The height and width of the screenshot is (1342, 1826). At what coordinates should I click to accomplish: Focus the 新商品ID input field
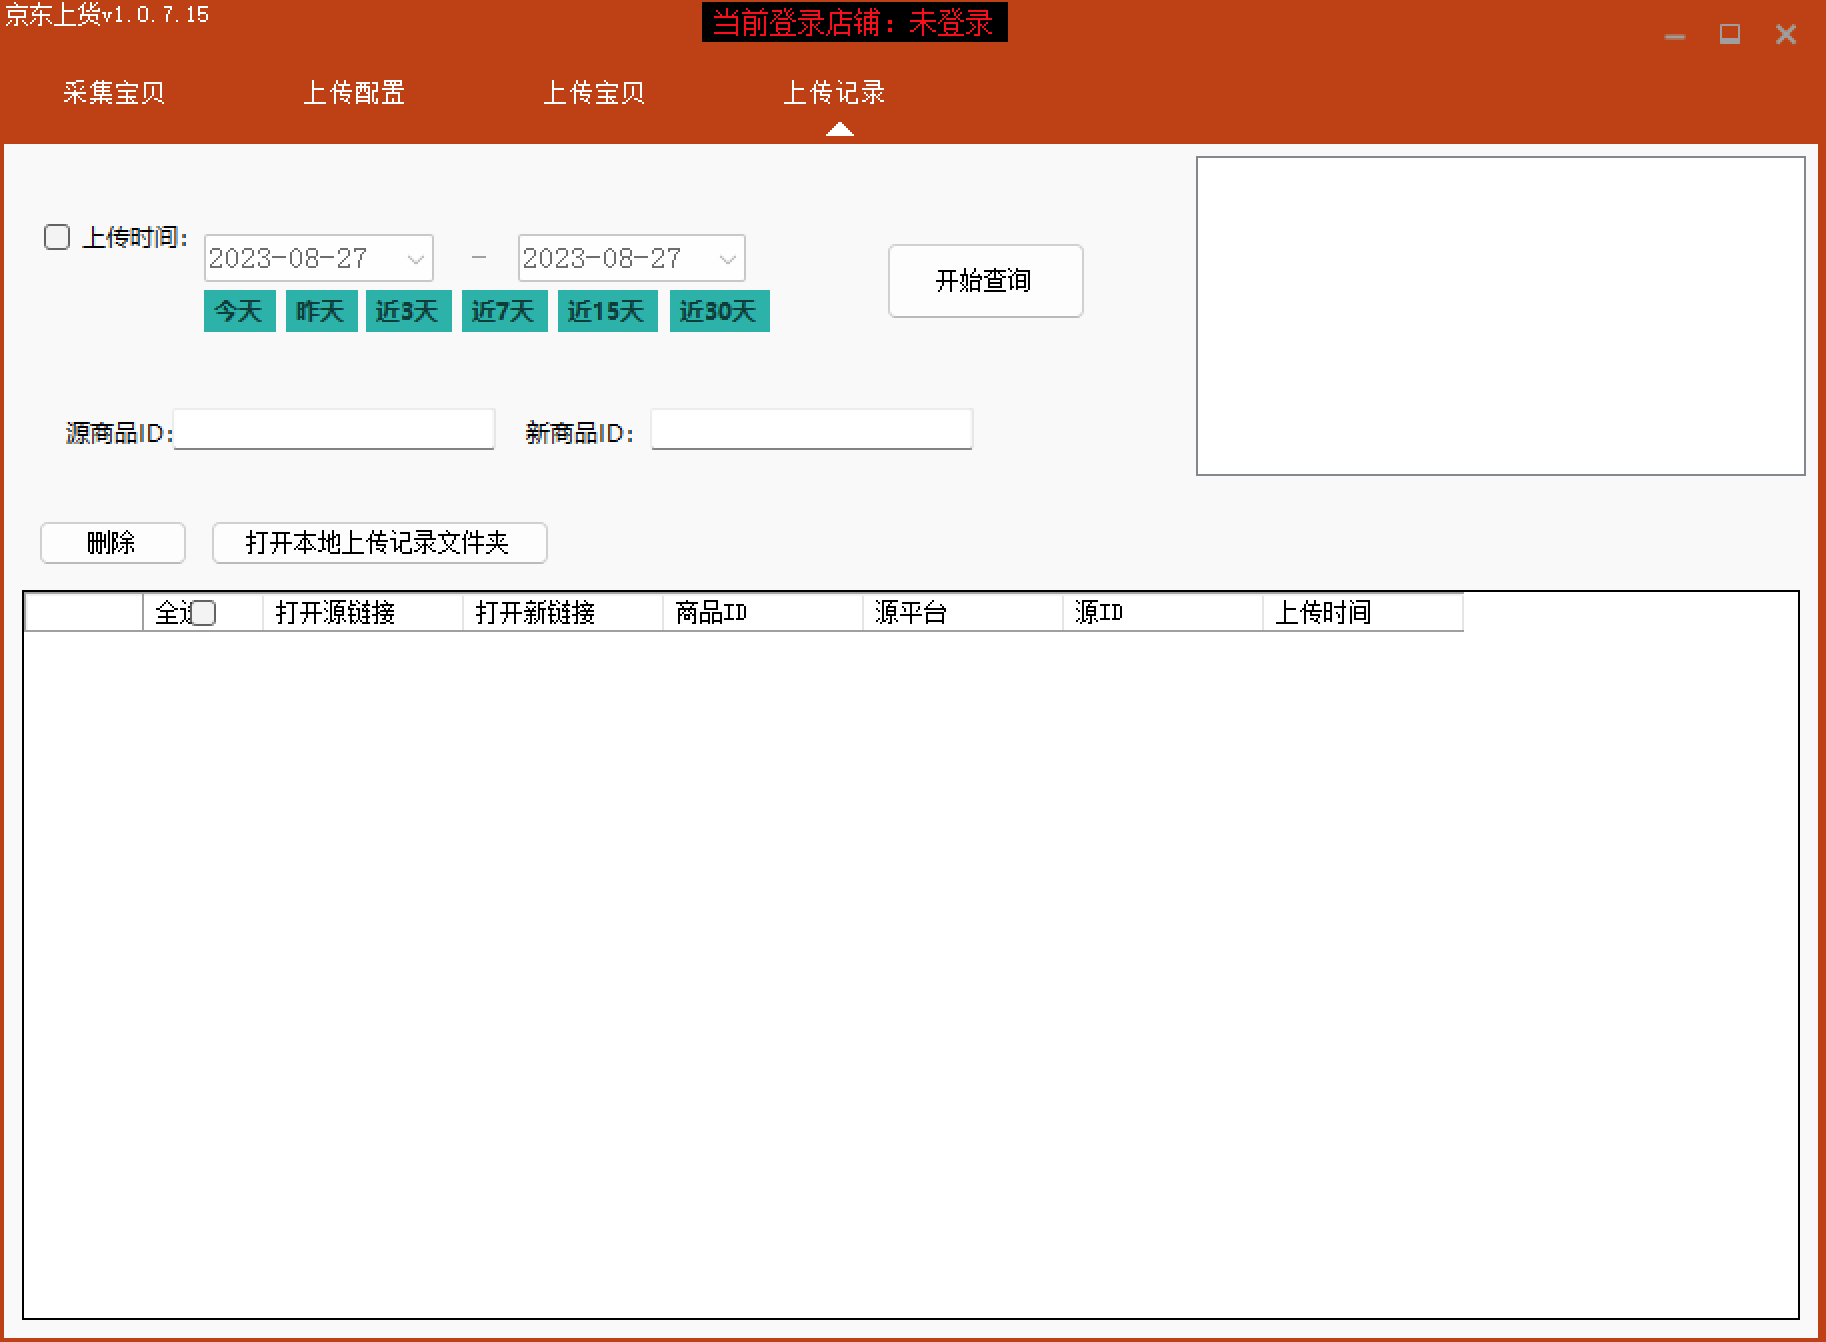click(811, 429)
